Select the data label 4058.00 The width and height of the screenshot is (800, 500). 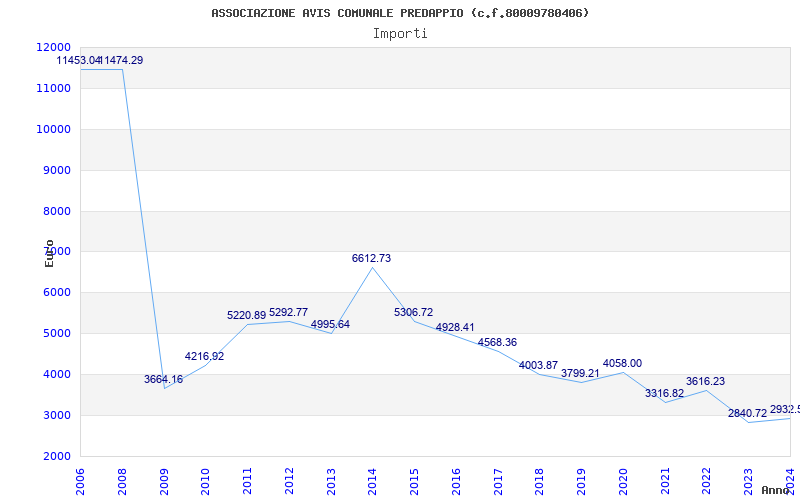(622, 363)
